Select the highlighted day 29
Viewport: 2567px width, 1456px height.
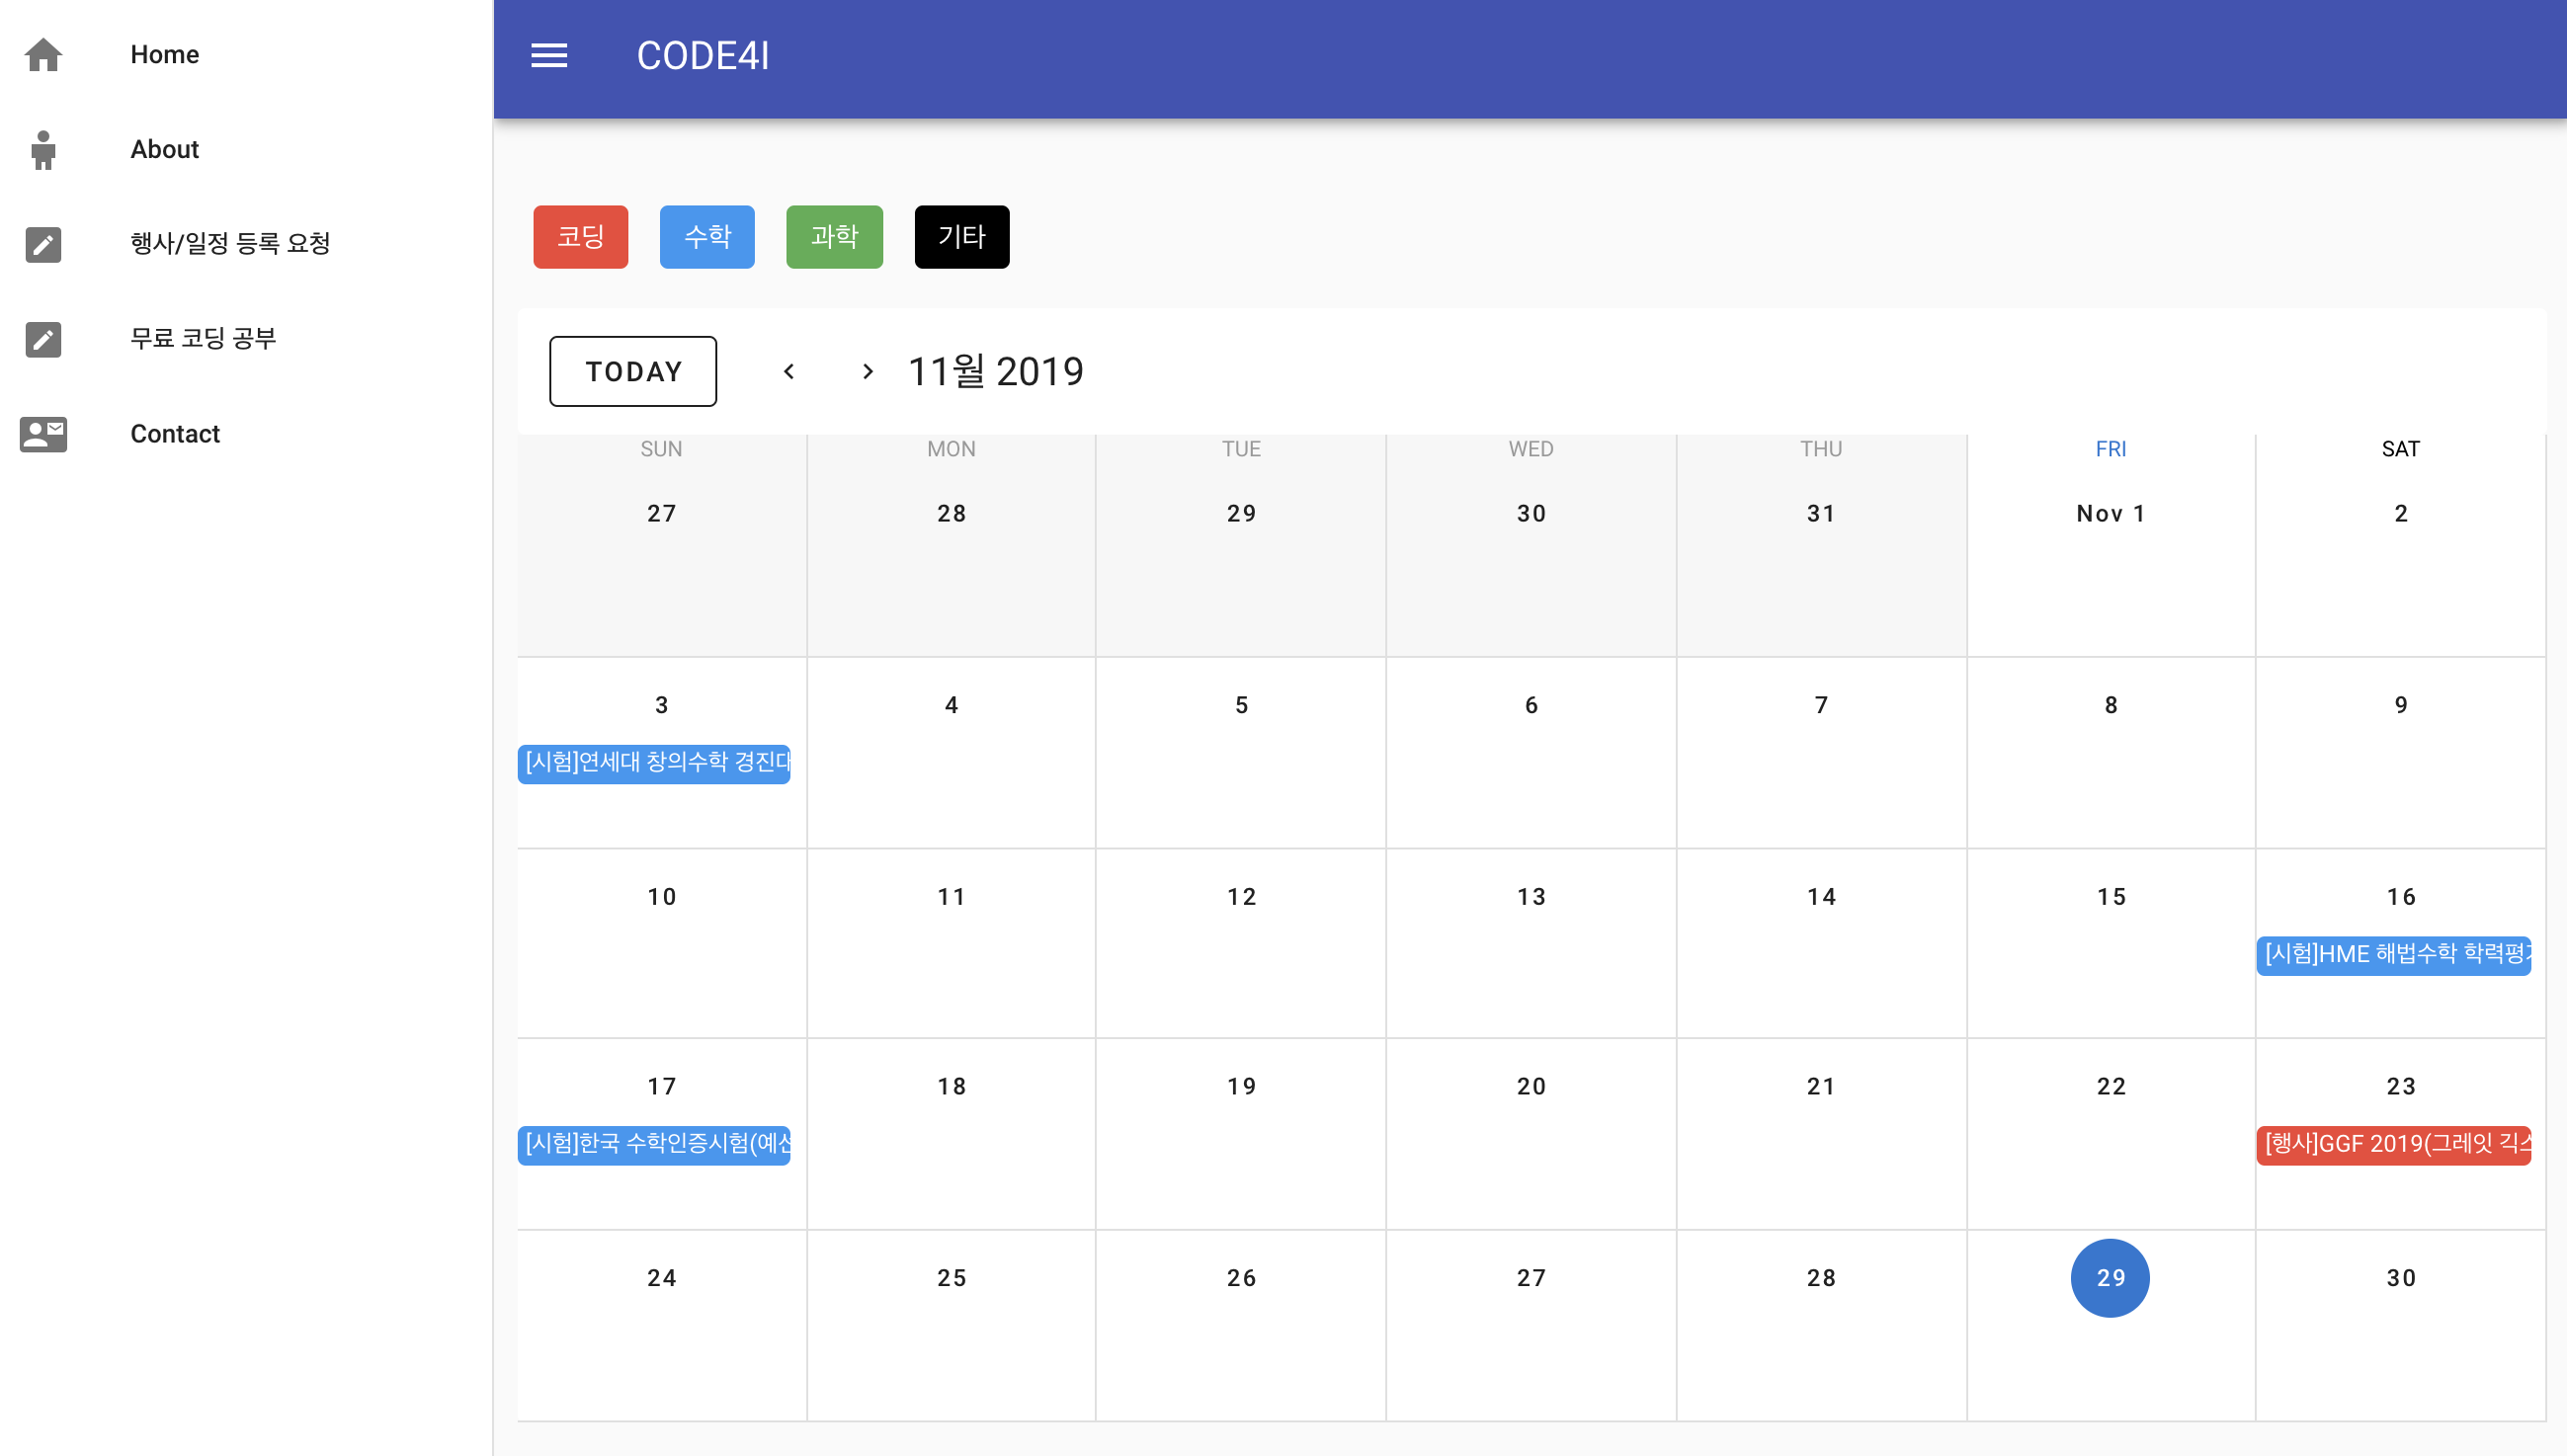click(2110, 1278)
